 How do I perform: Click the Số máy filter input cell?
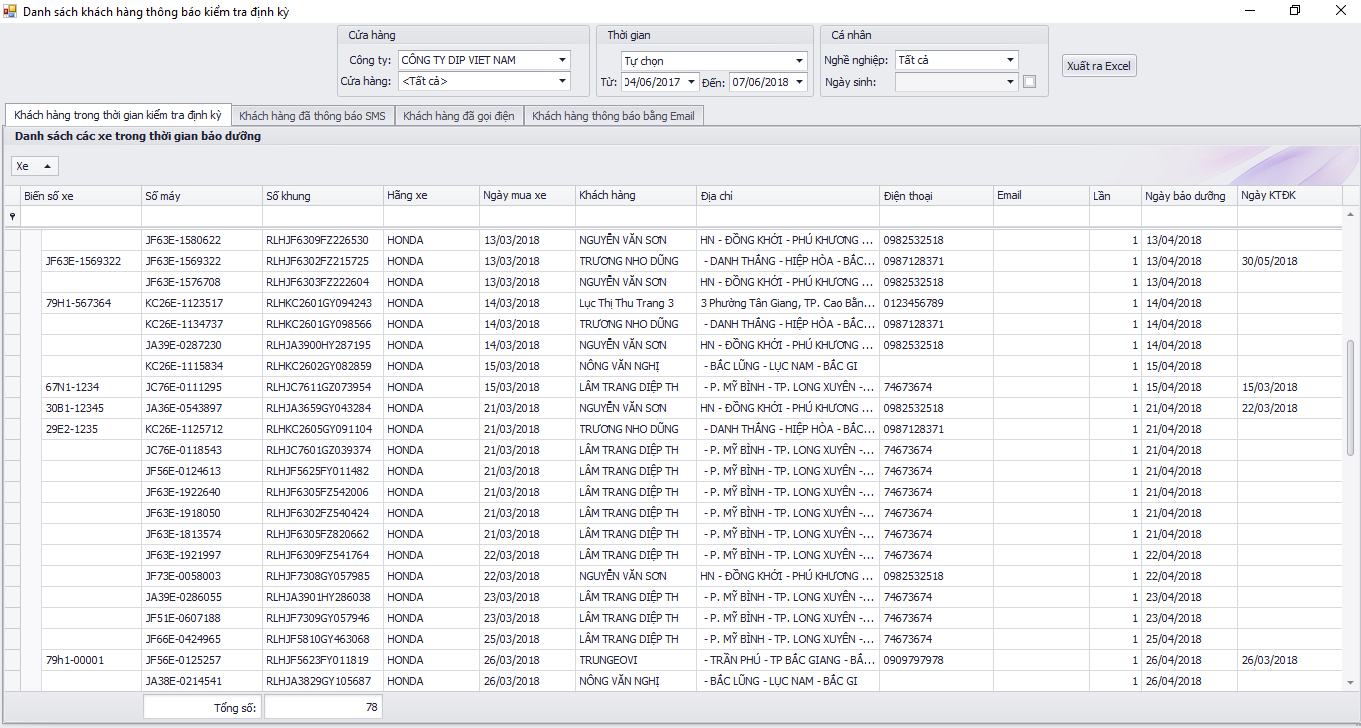point(201,216)
